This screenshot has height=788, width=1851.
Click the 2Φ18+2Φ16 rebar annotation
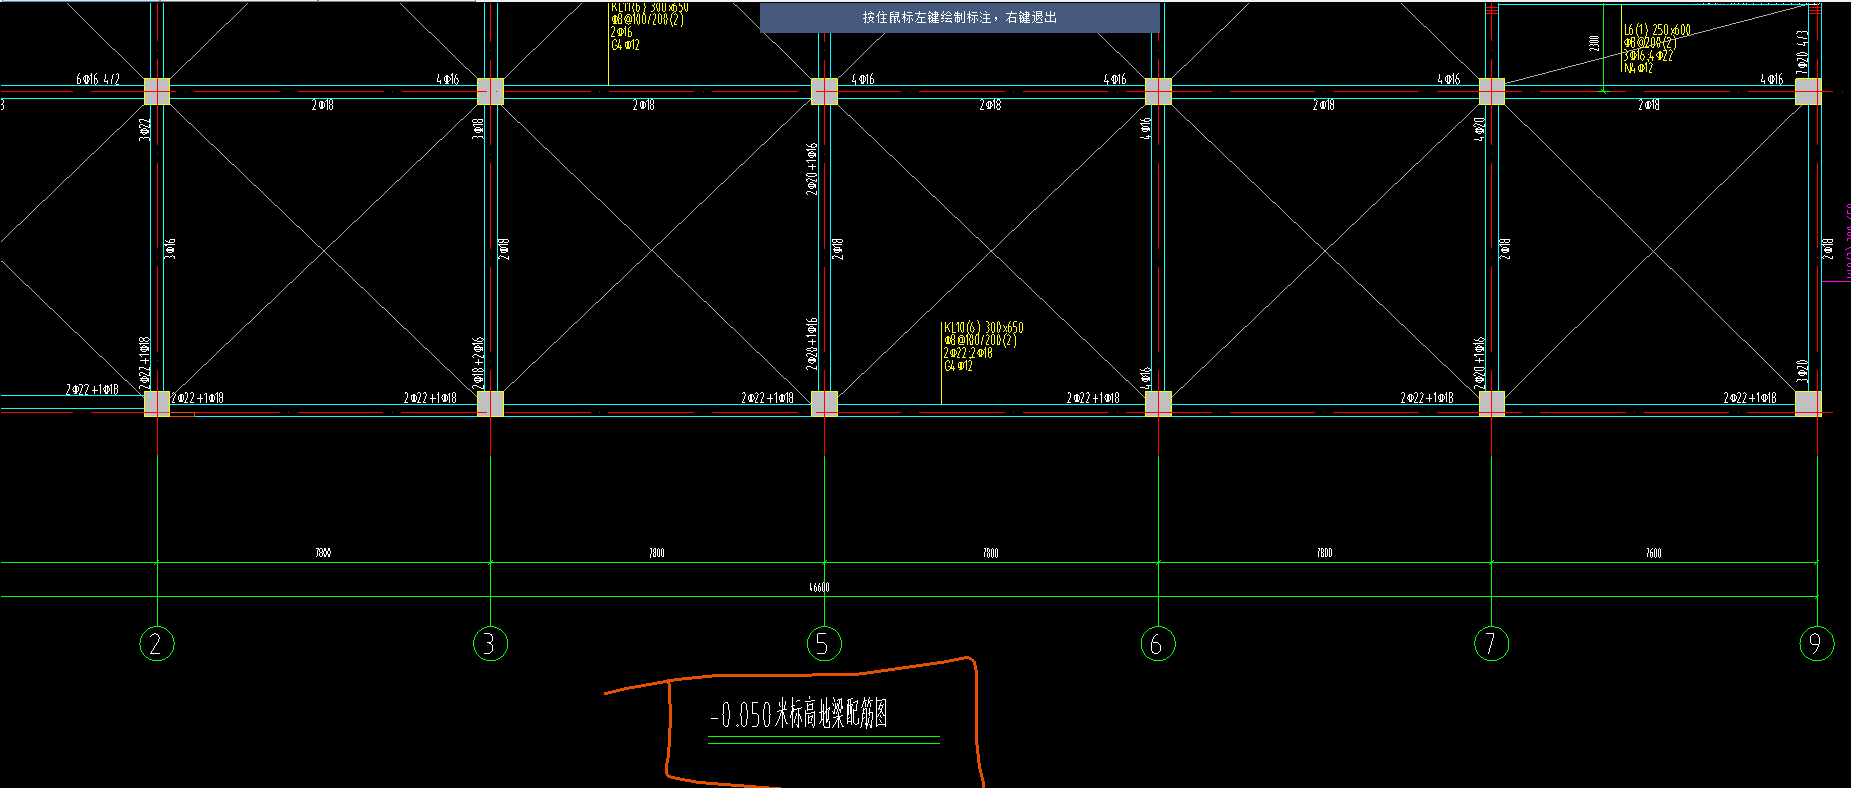point(478,363)
